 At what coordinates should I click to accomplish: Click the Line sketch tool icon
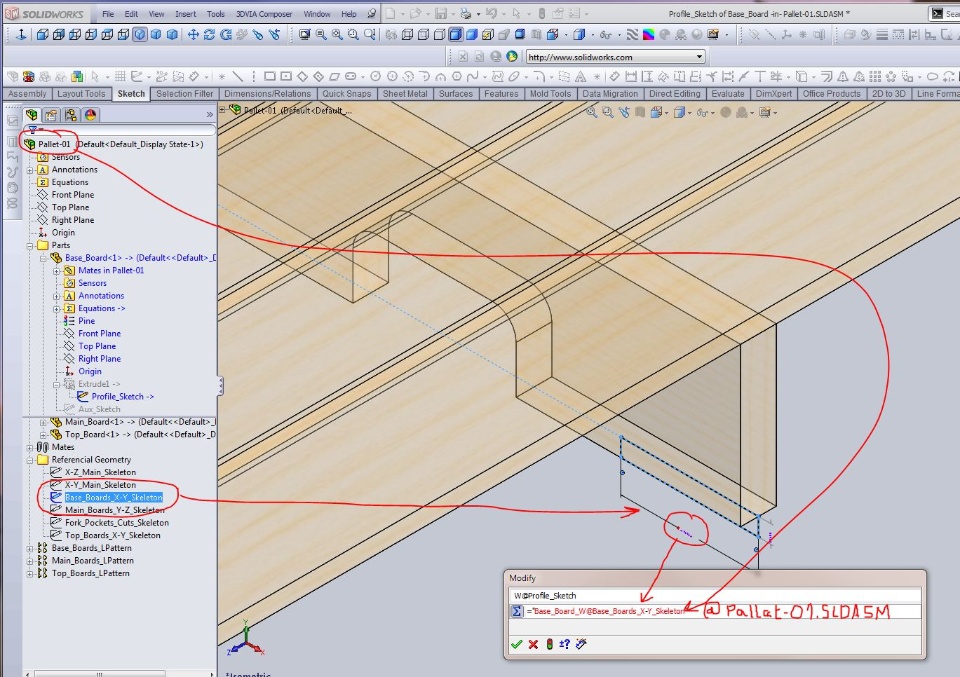click(237, 77)
